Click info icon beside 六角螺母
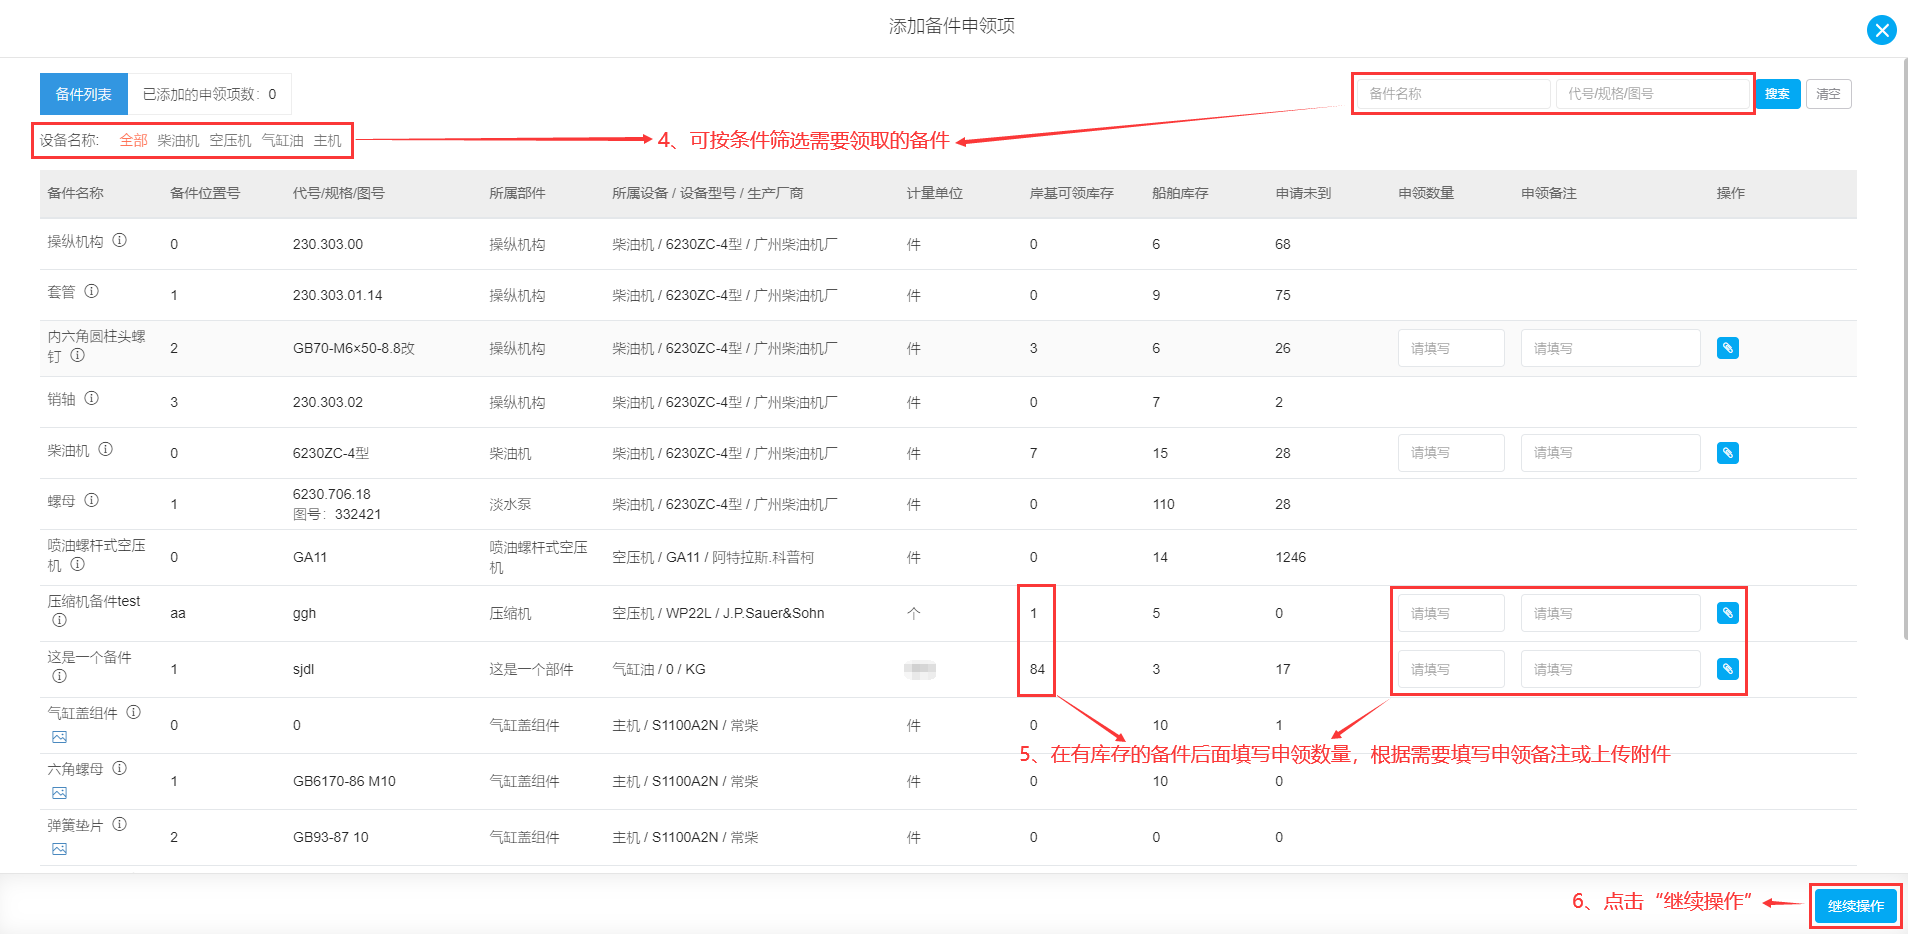 [120, 768]
